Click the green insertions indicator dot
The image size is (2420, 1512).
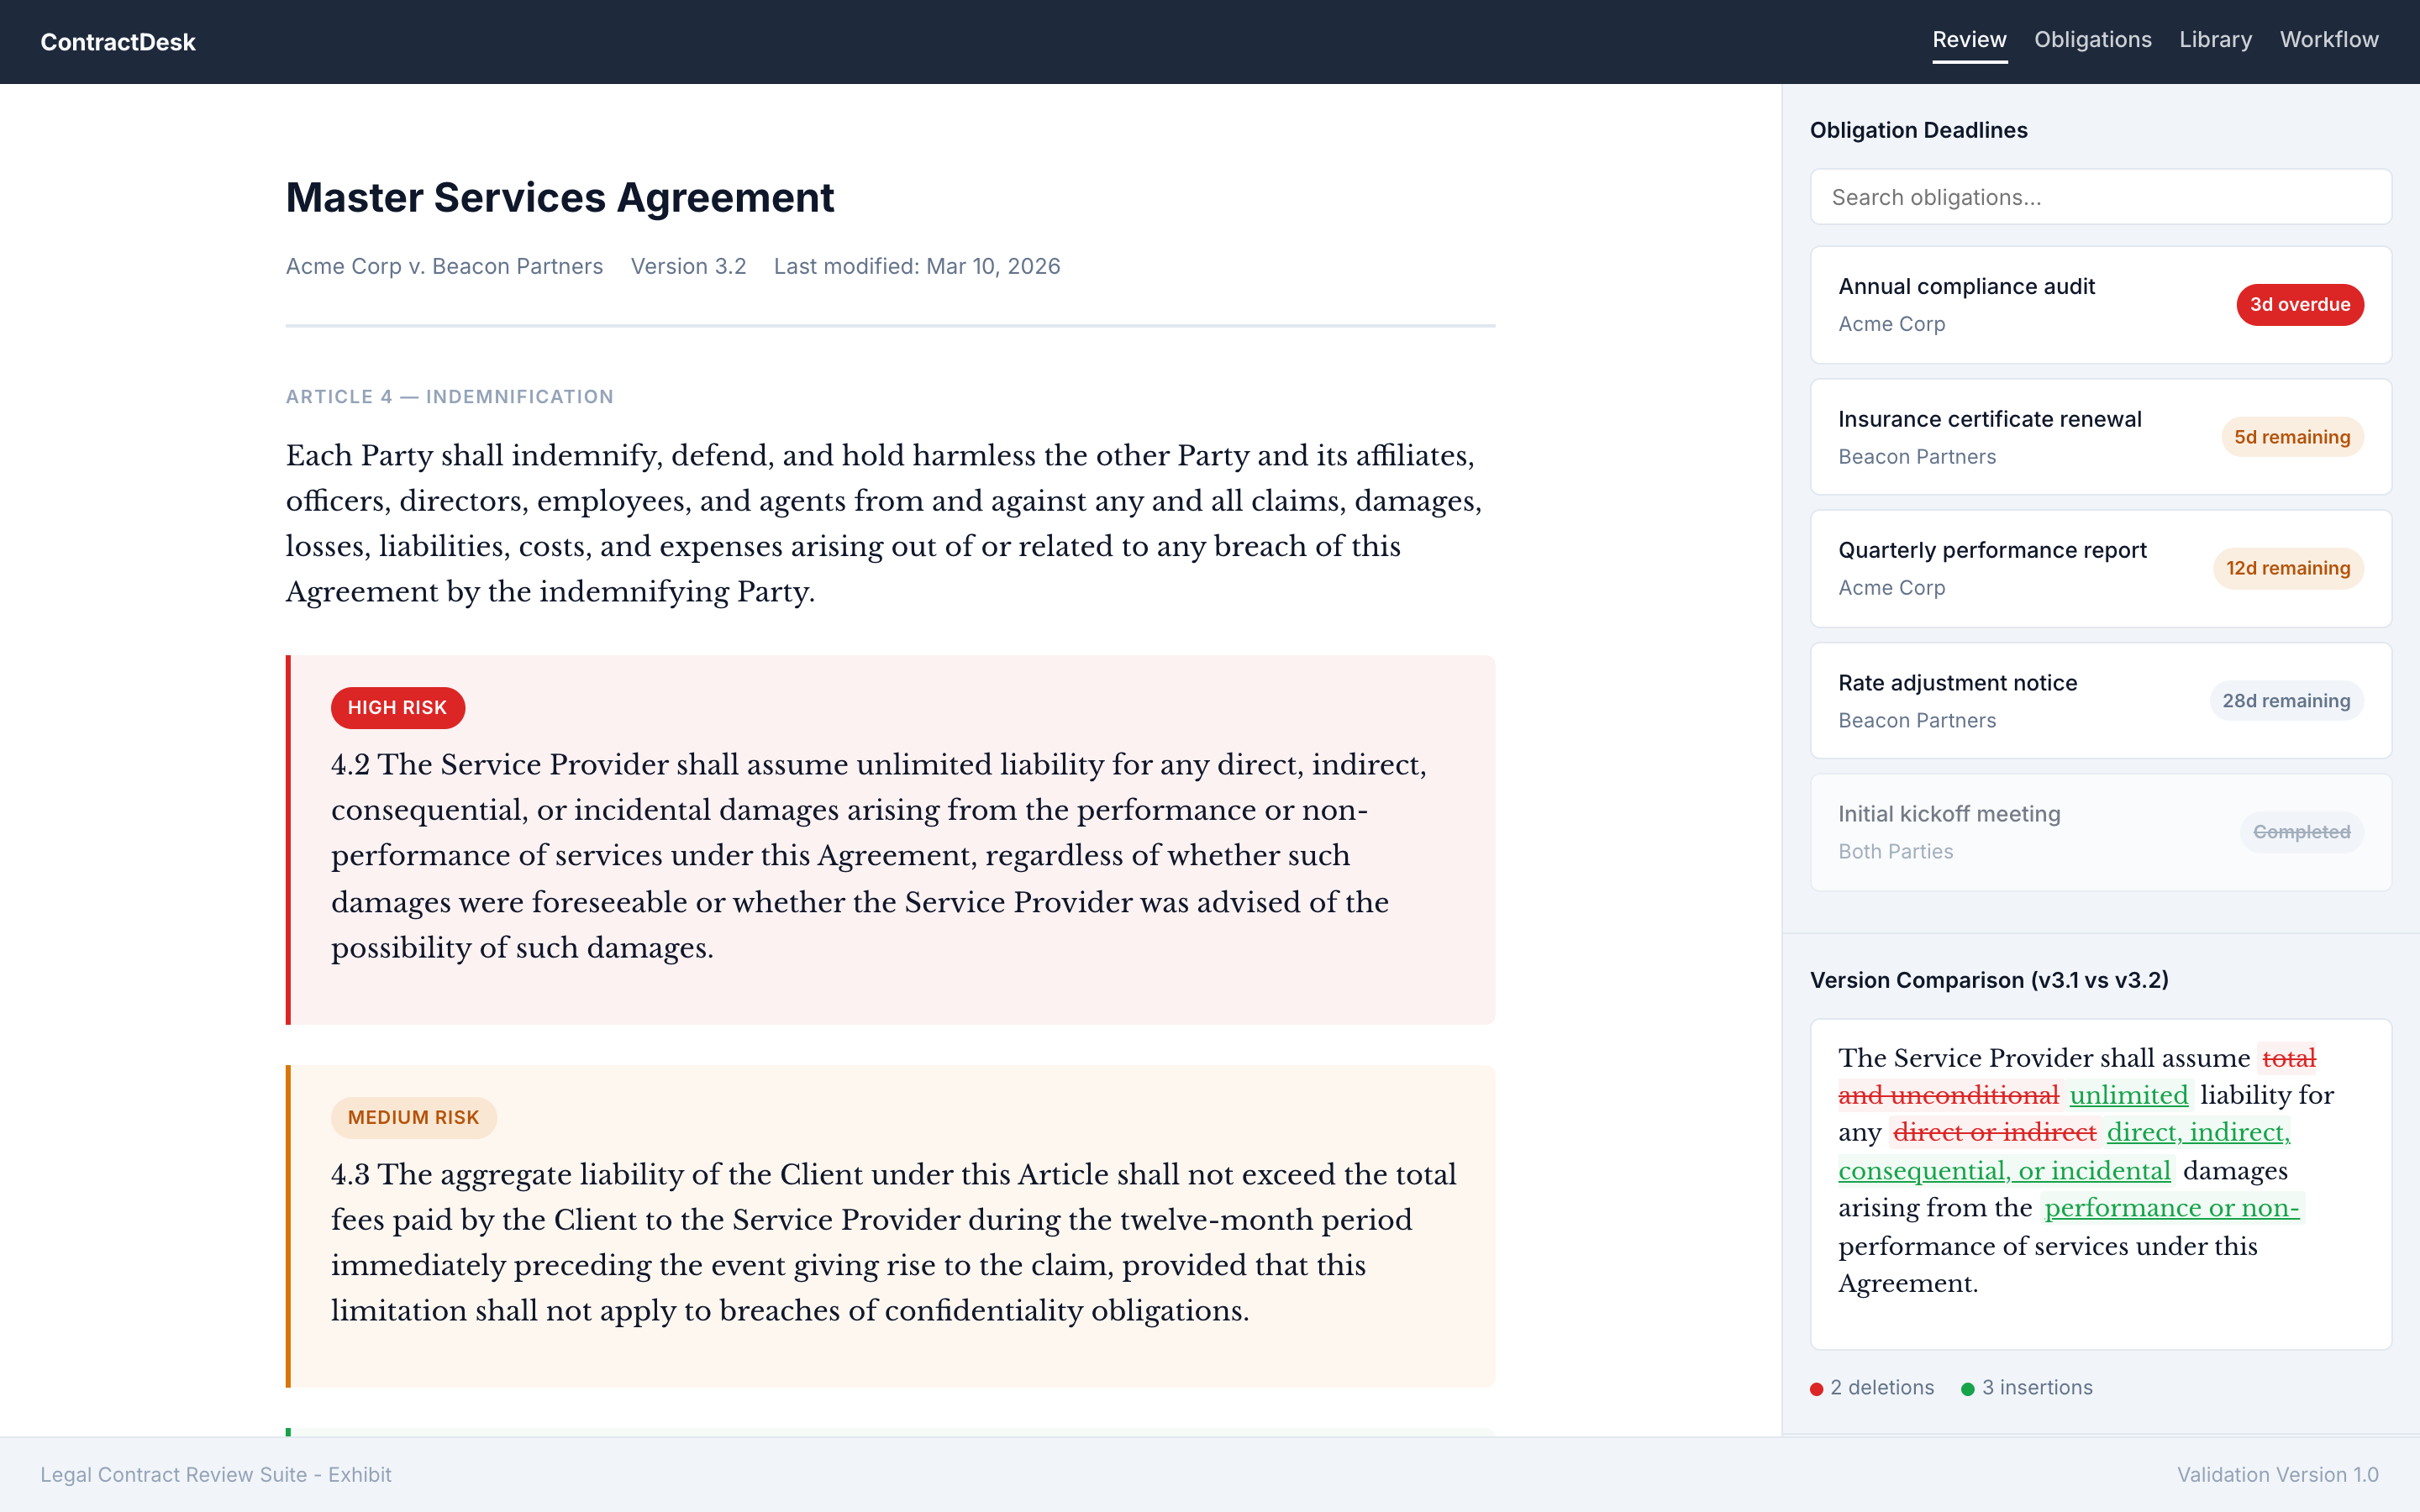[x=1967, y=1389]
